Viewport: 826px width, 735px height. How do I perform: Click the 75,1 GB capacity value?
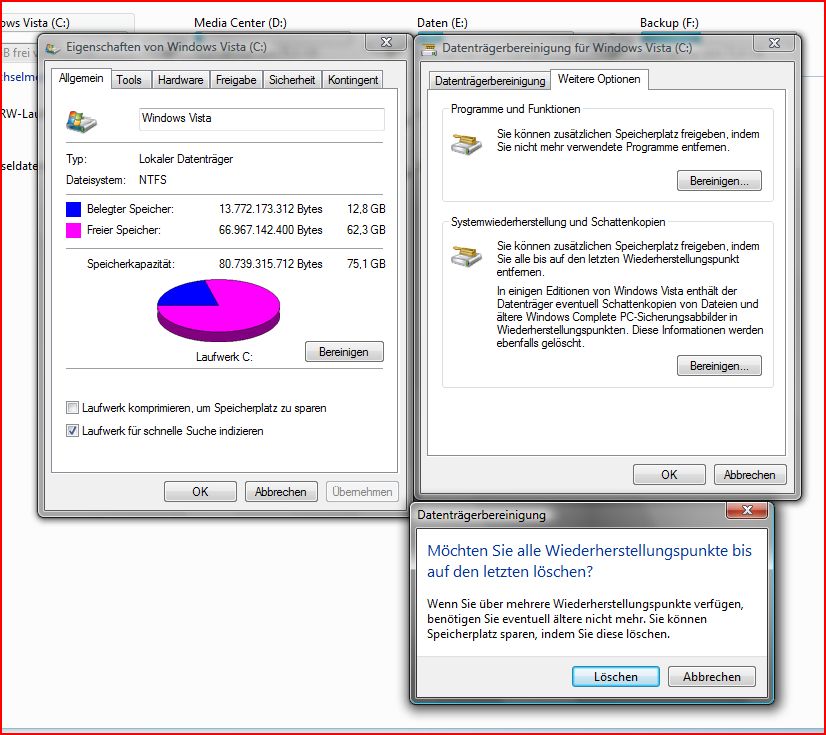point(366,264)
